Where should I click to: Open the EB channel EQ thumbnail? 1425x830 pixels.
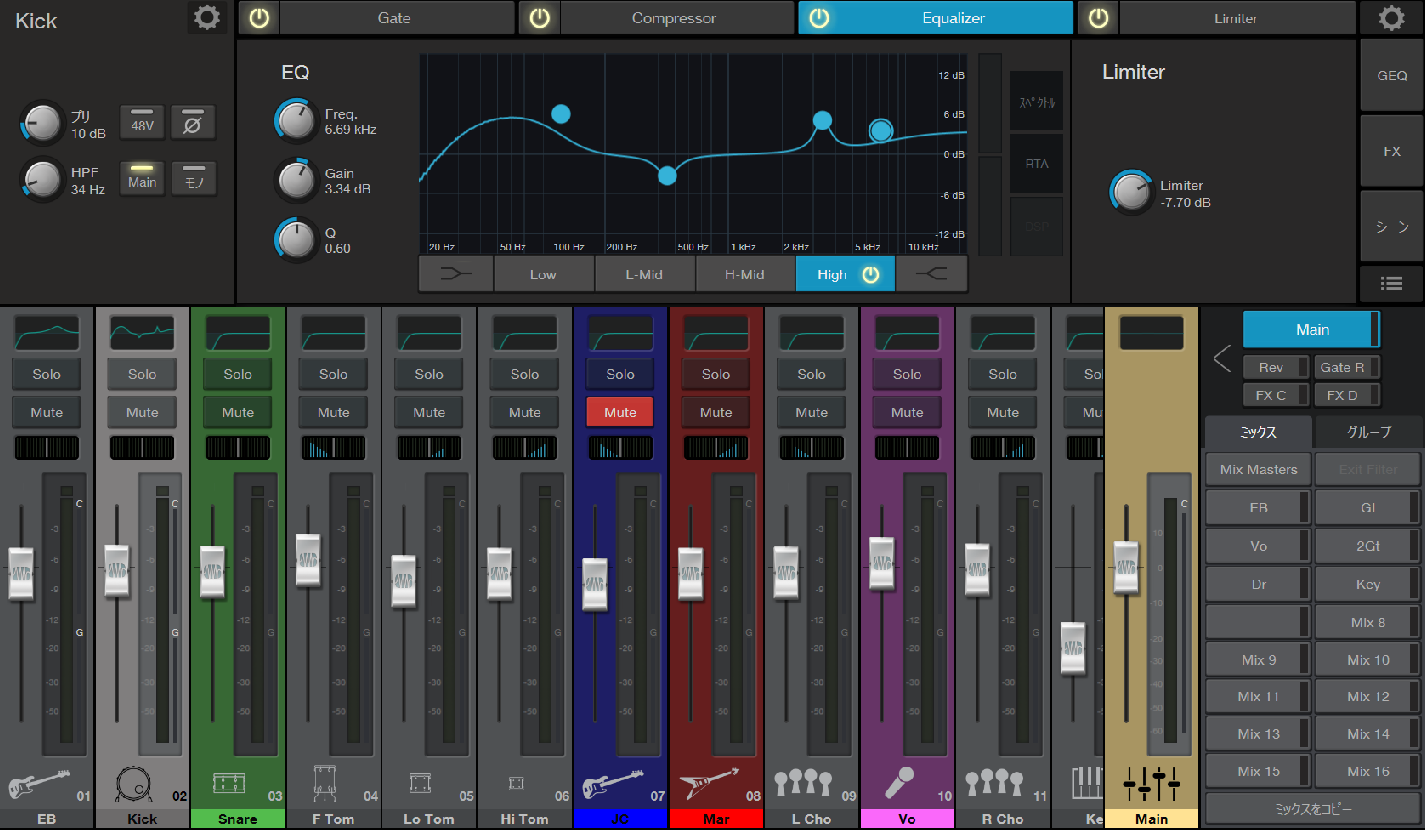coord(46,333)
